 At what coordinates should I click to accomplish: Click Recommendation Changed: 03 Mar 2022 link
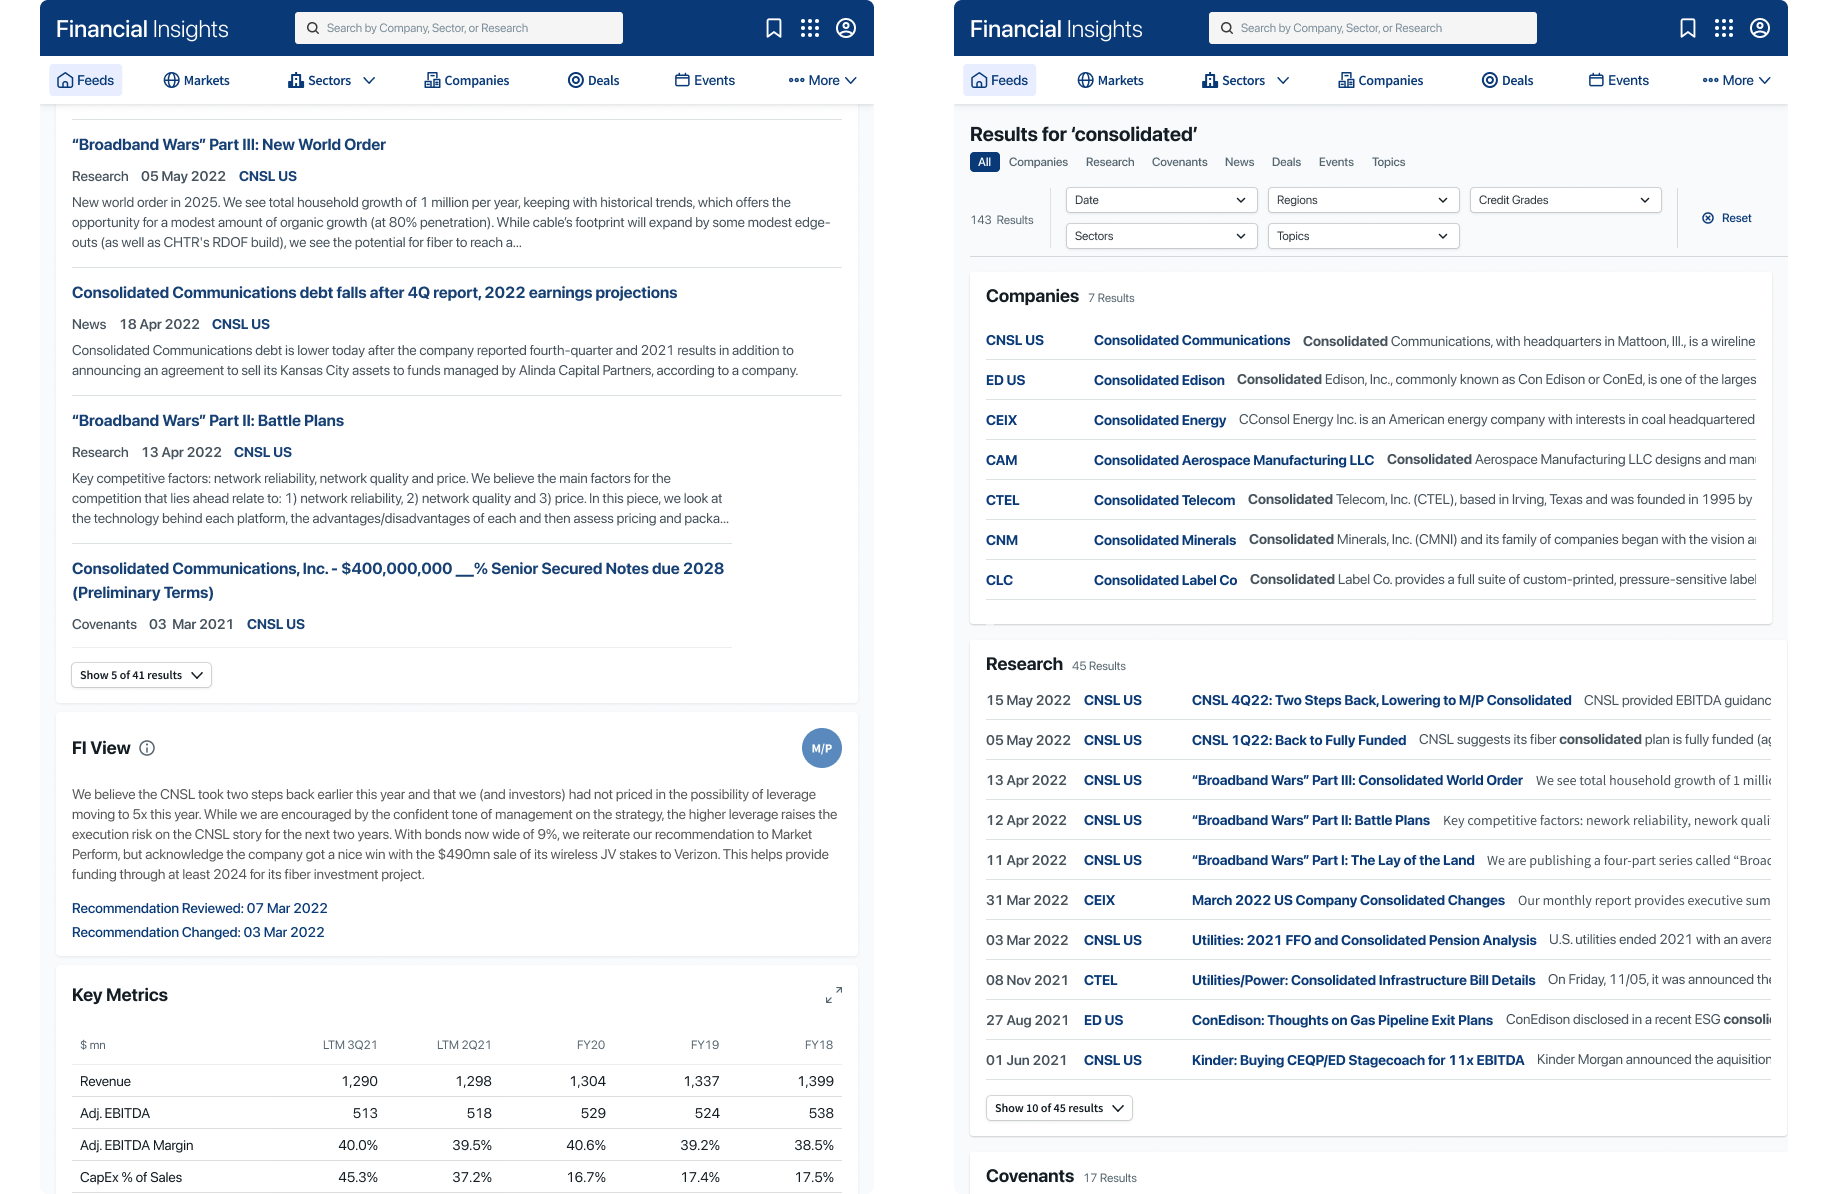point(198,932)
